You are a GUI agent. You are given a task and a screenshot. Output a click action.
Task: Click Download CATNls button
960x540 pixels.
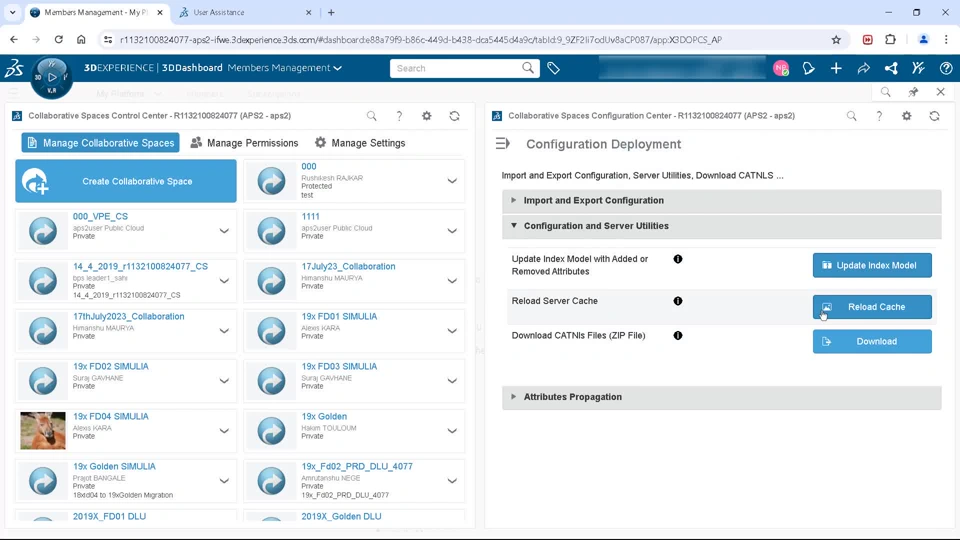[x=872, y=342]
